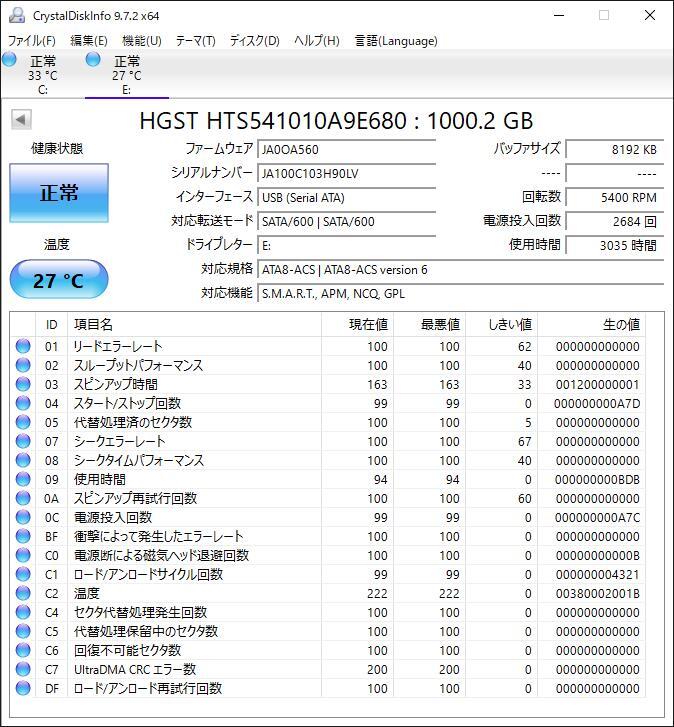The width and height of the screenshot is (674, 727).
Task: Click the 最悪値 column header
Action: pyautogui.click(x=430, y=325)
